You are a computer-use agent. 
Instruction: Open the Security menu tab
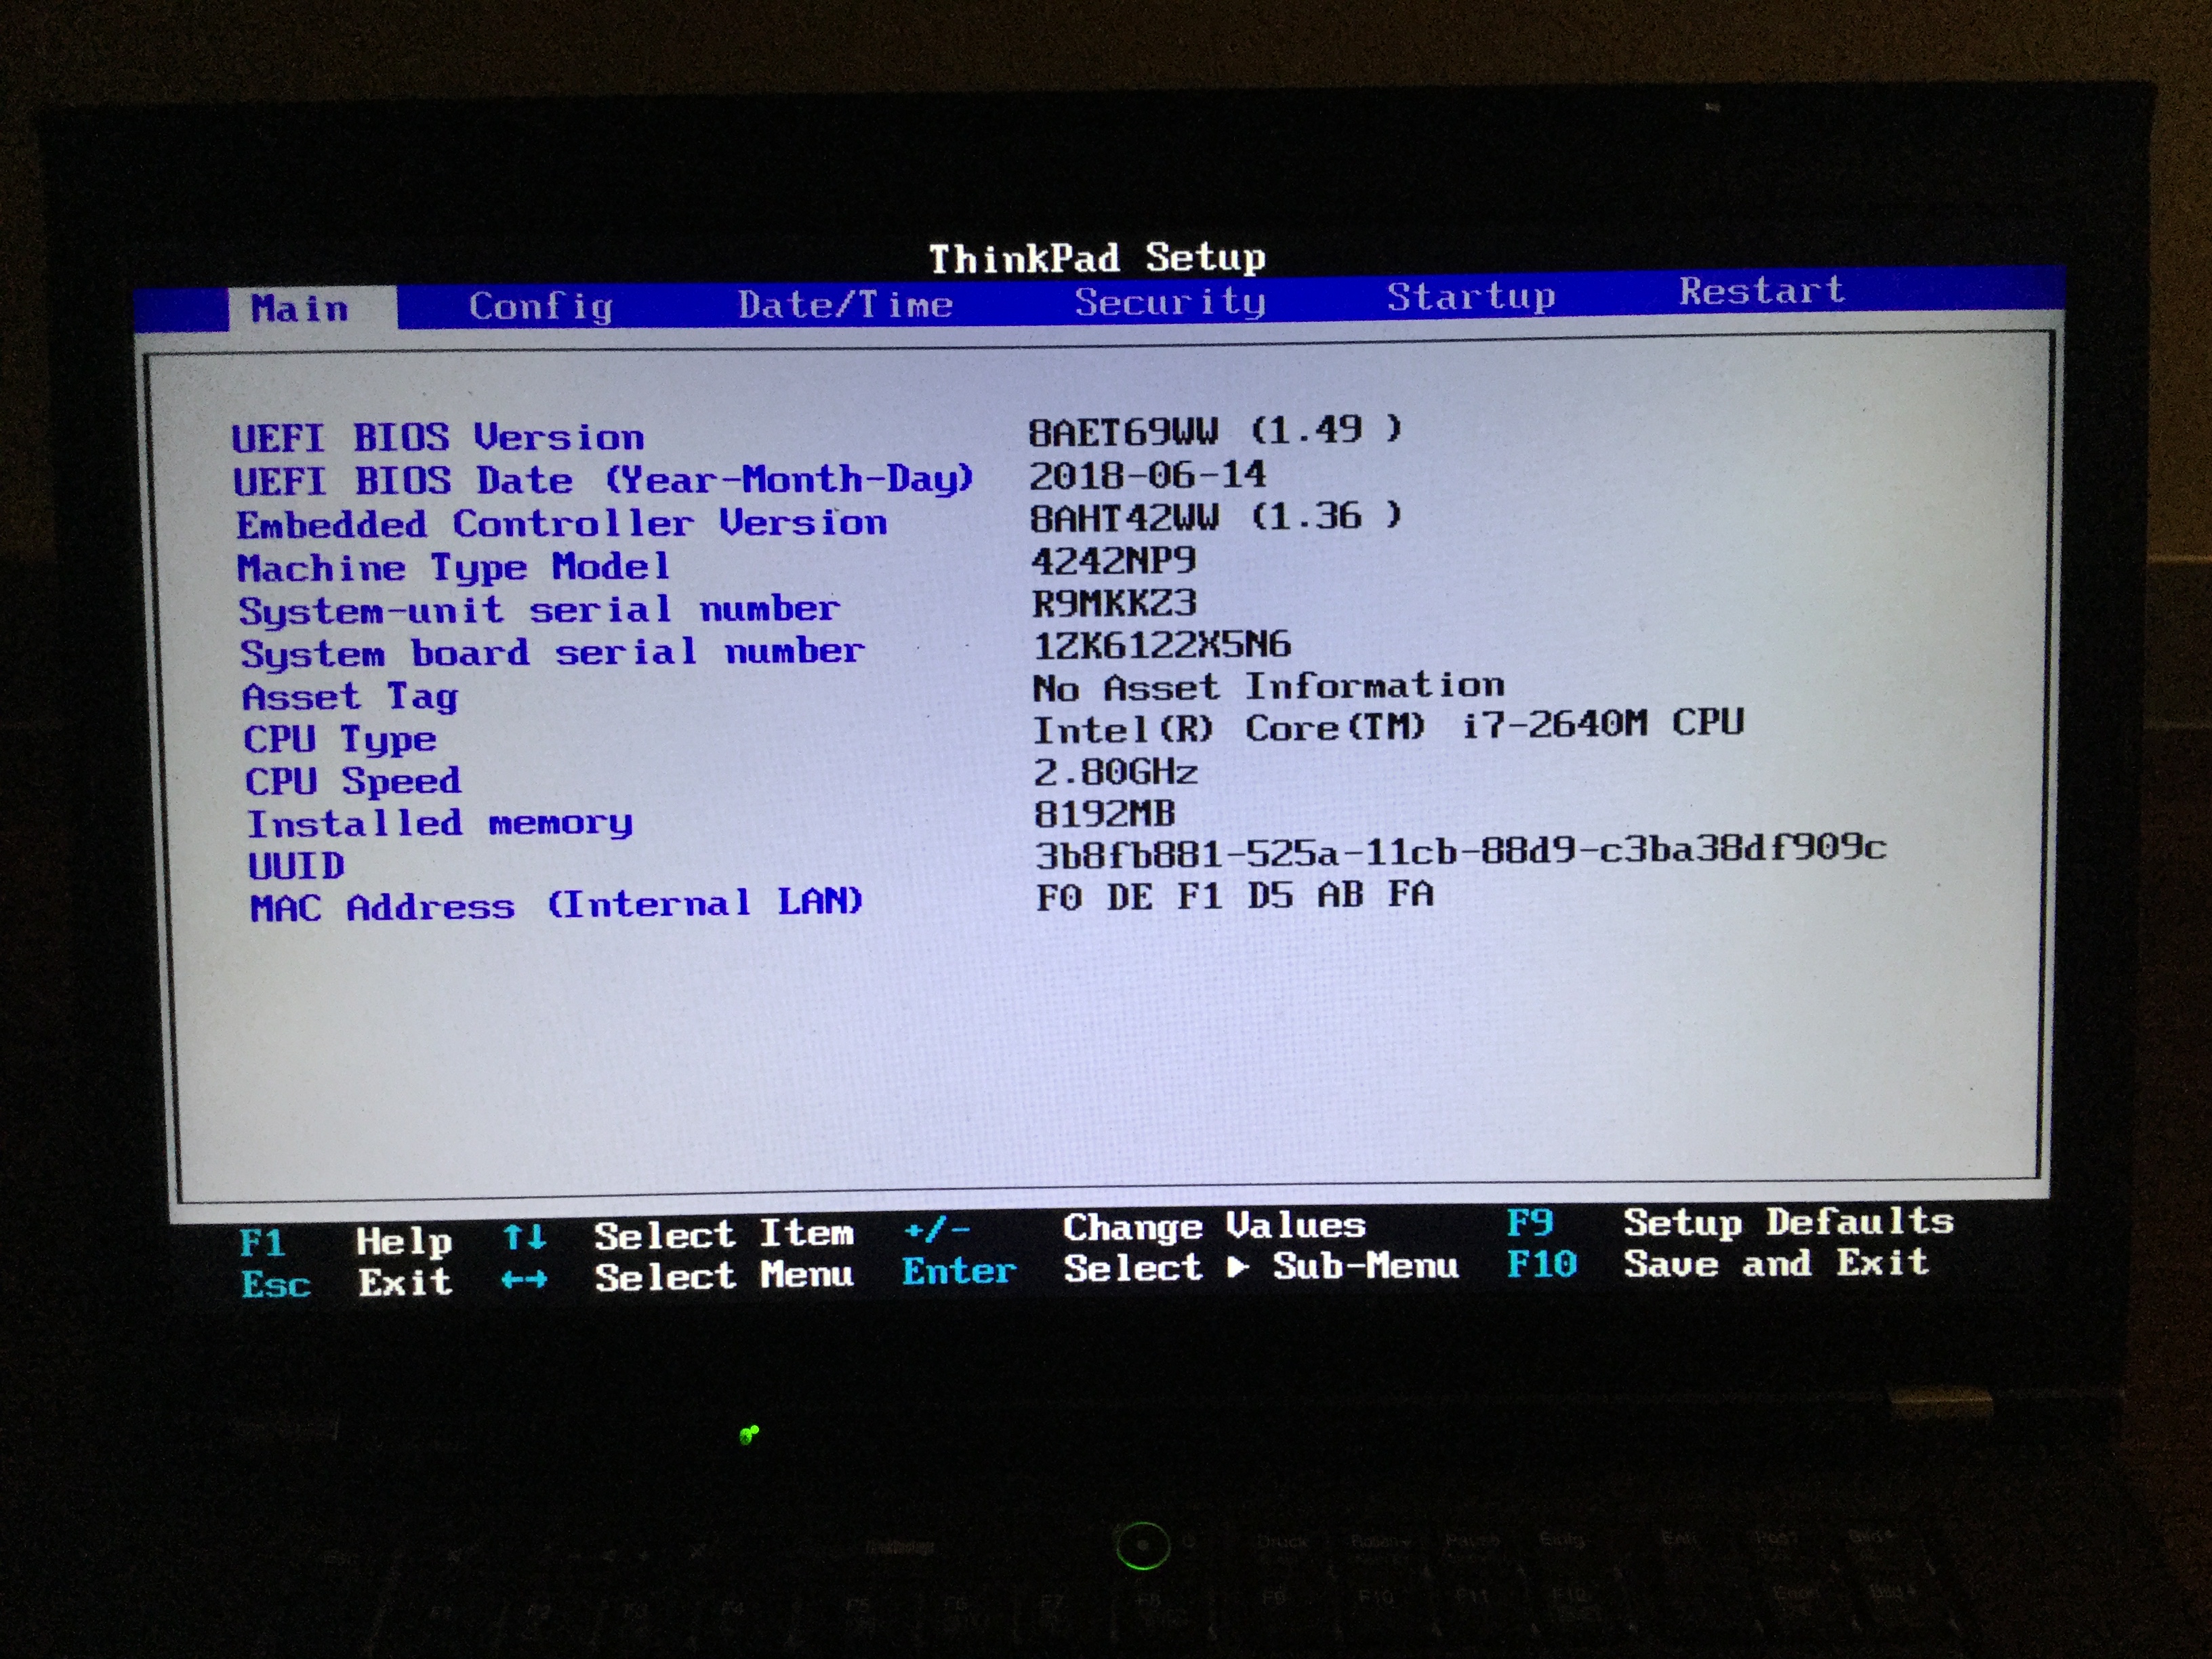point(1170,301)
